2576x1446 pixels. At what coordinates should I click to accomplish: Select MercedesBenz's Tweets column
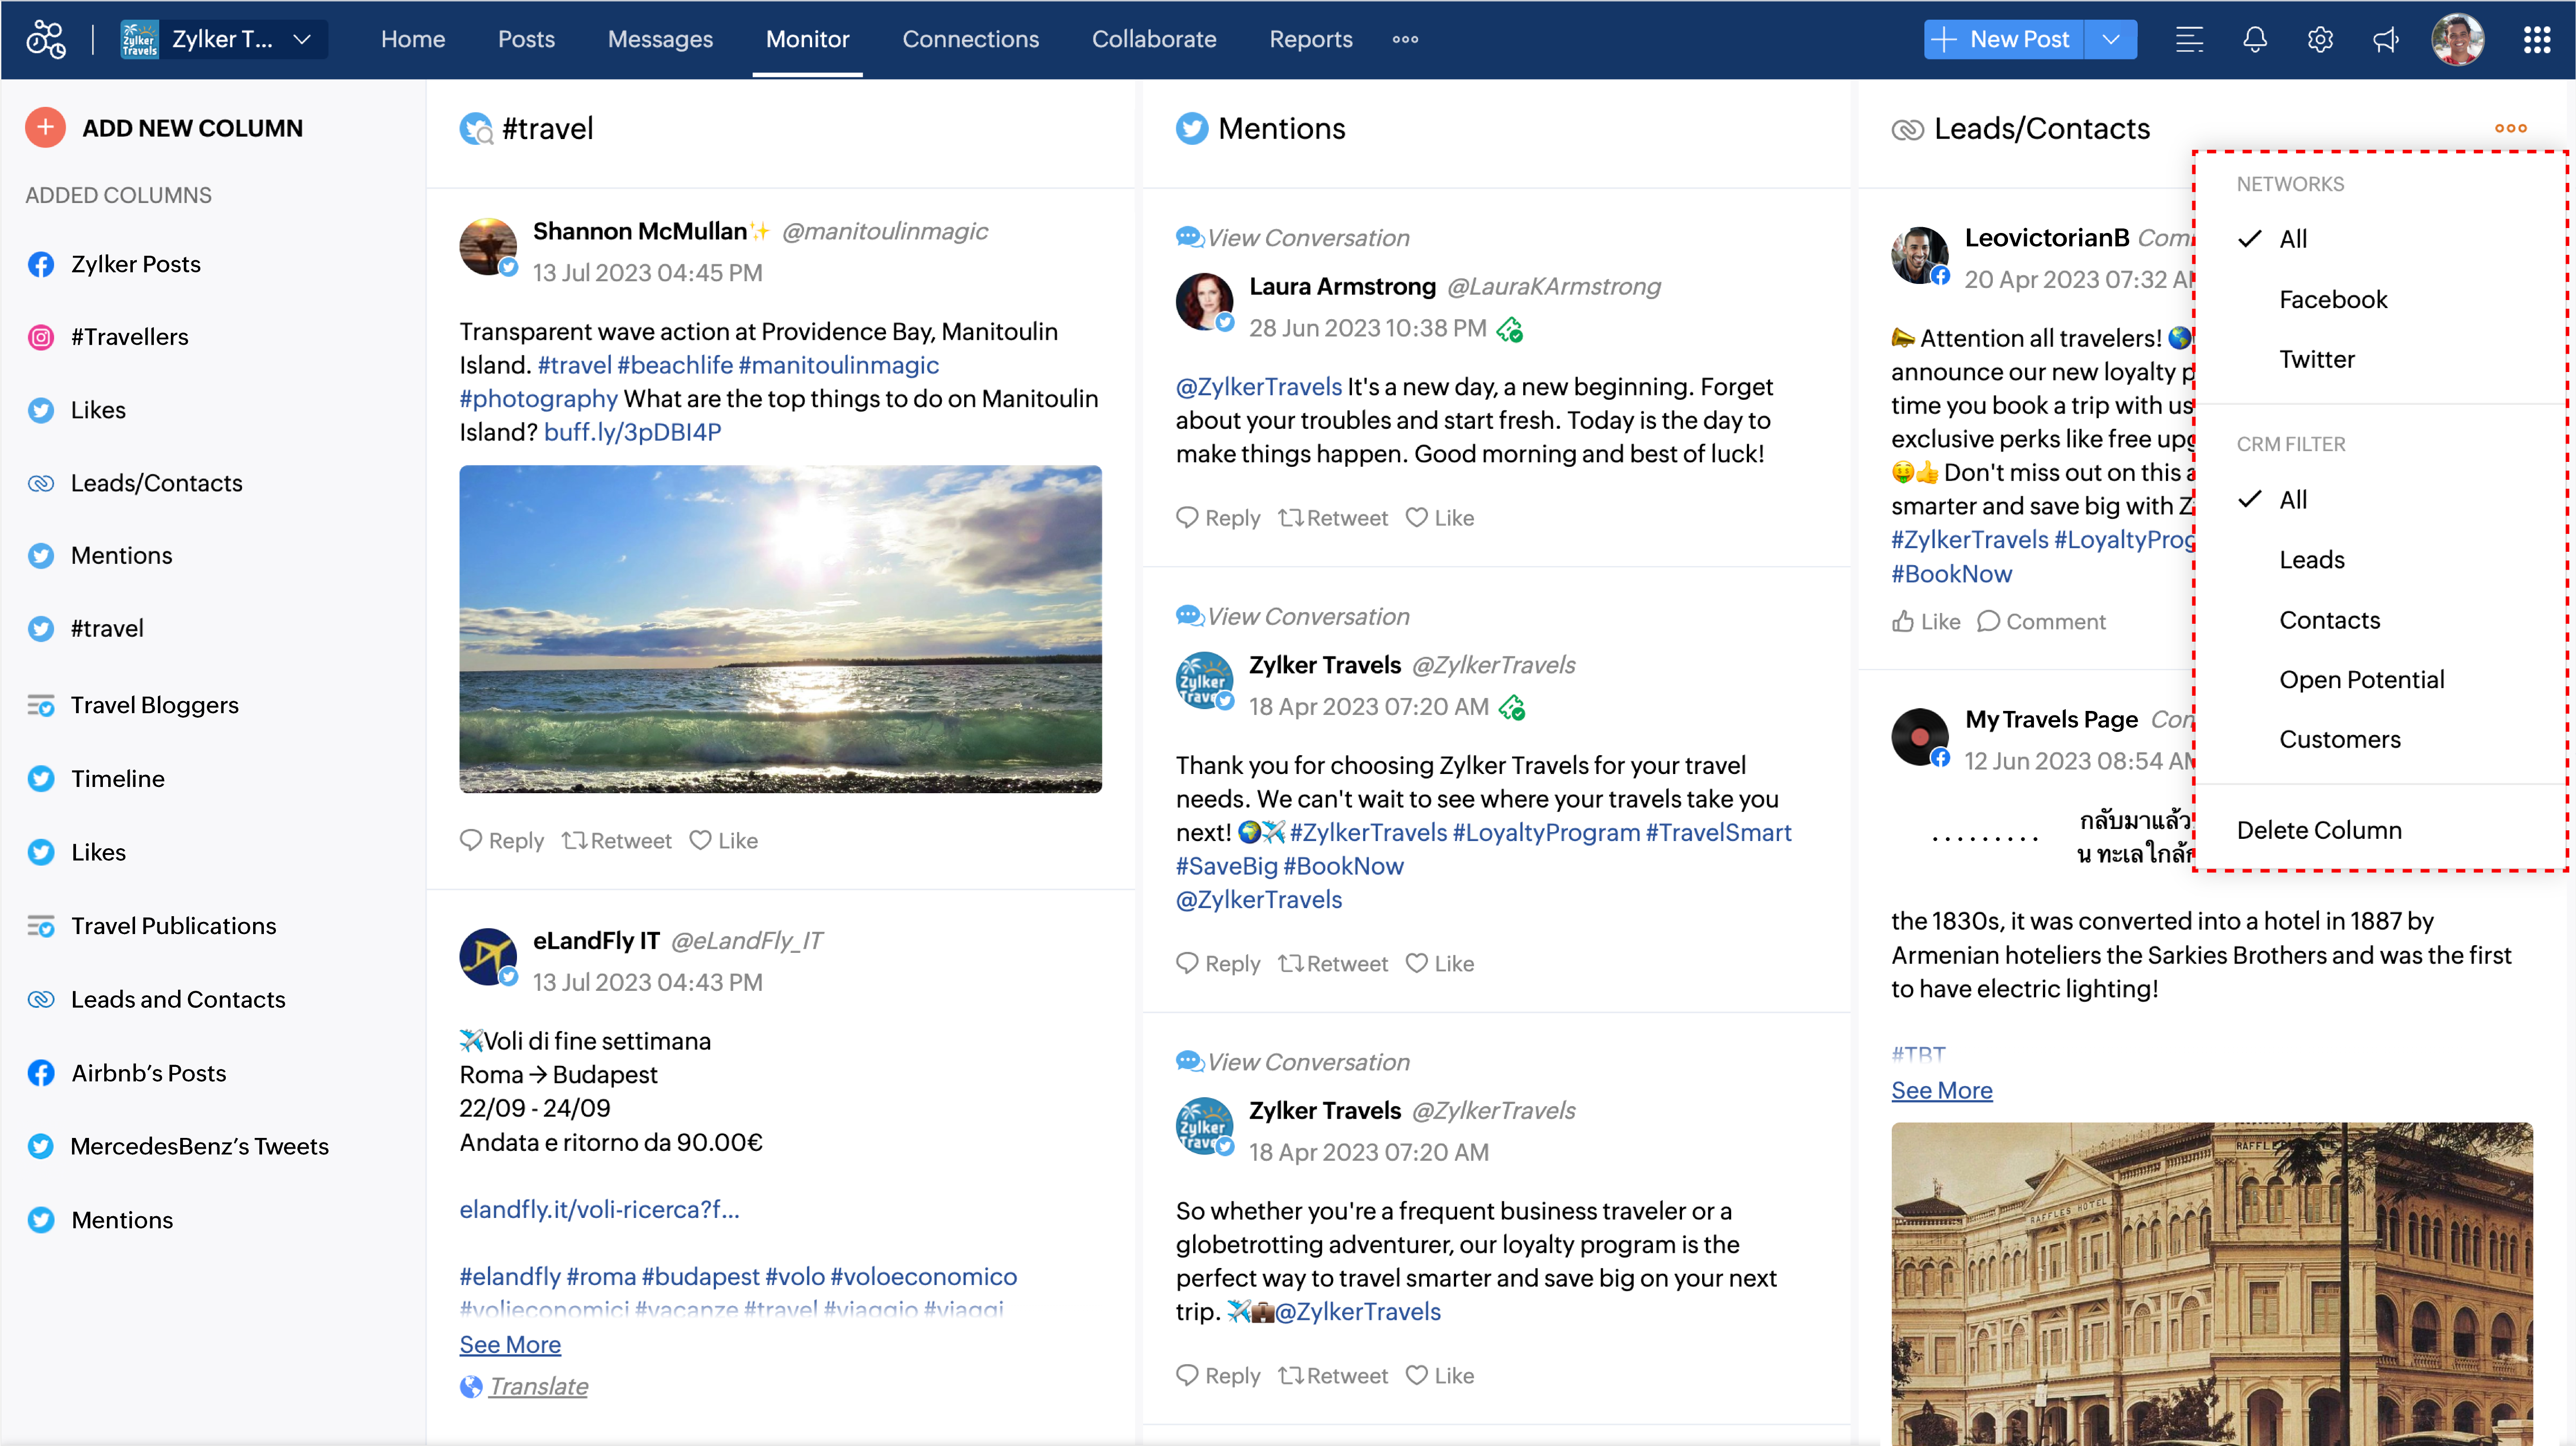point(200,1146)
